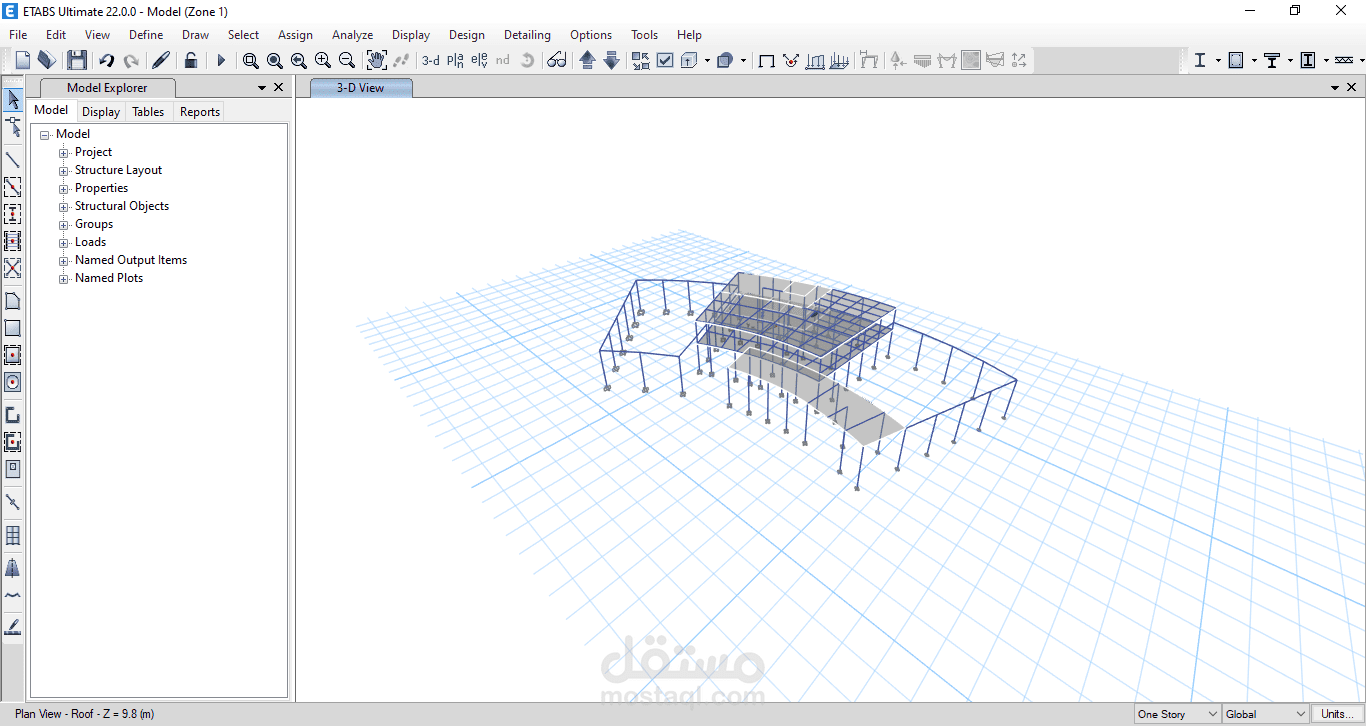Viewport: 1366px width, 726px height.
Task: Toggle the Lock/Unlock Model padlock
Action: [190, 60]
